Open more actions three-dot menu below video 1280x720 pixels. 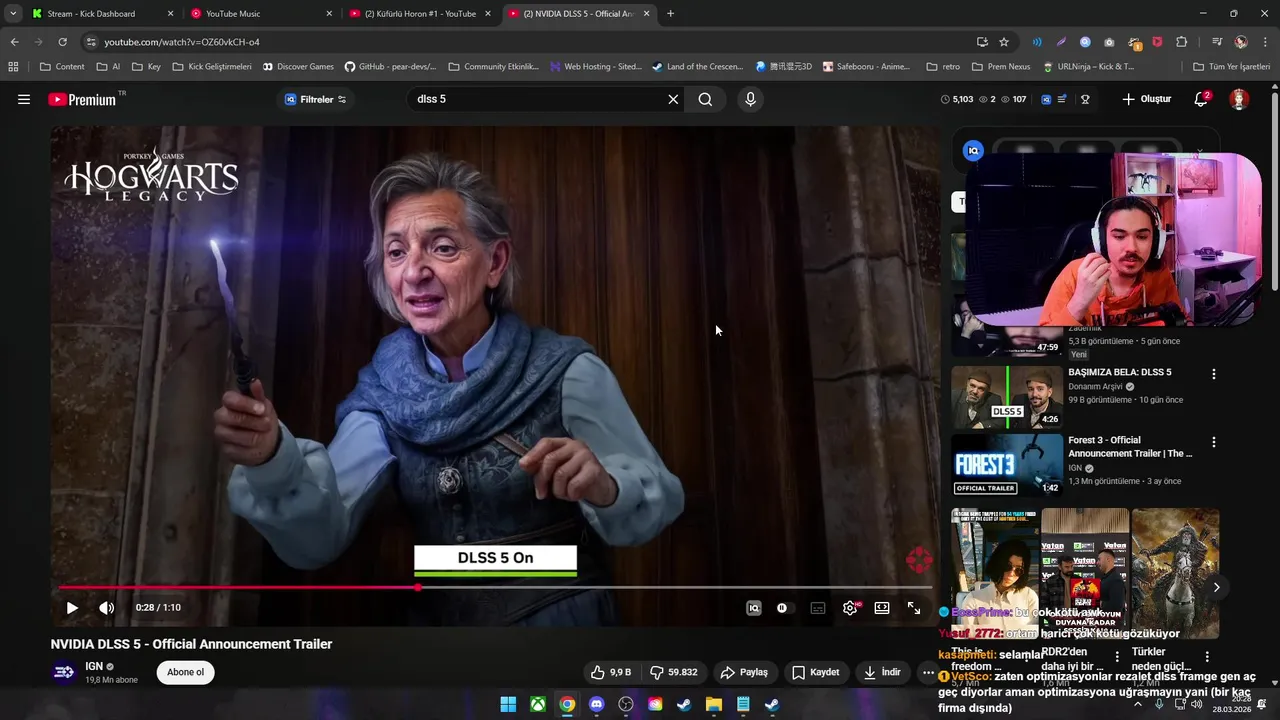(929, 673)
